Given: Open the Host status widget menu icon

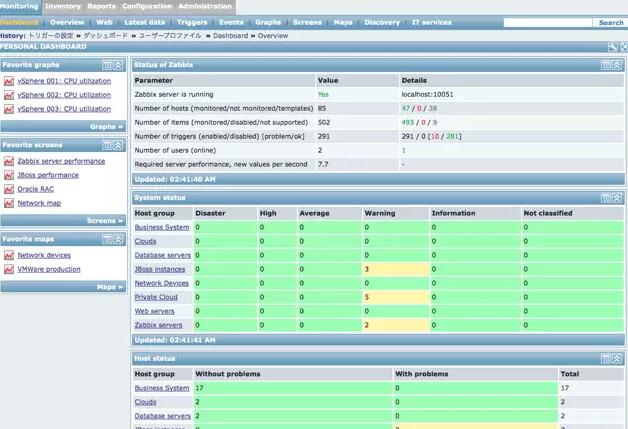Looking at the screenshot, I should (606, 359).
